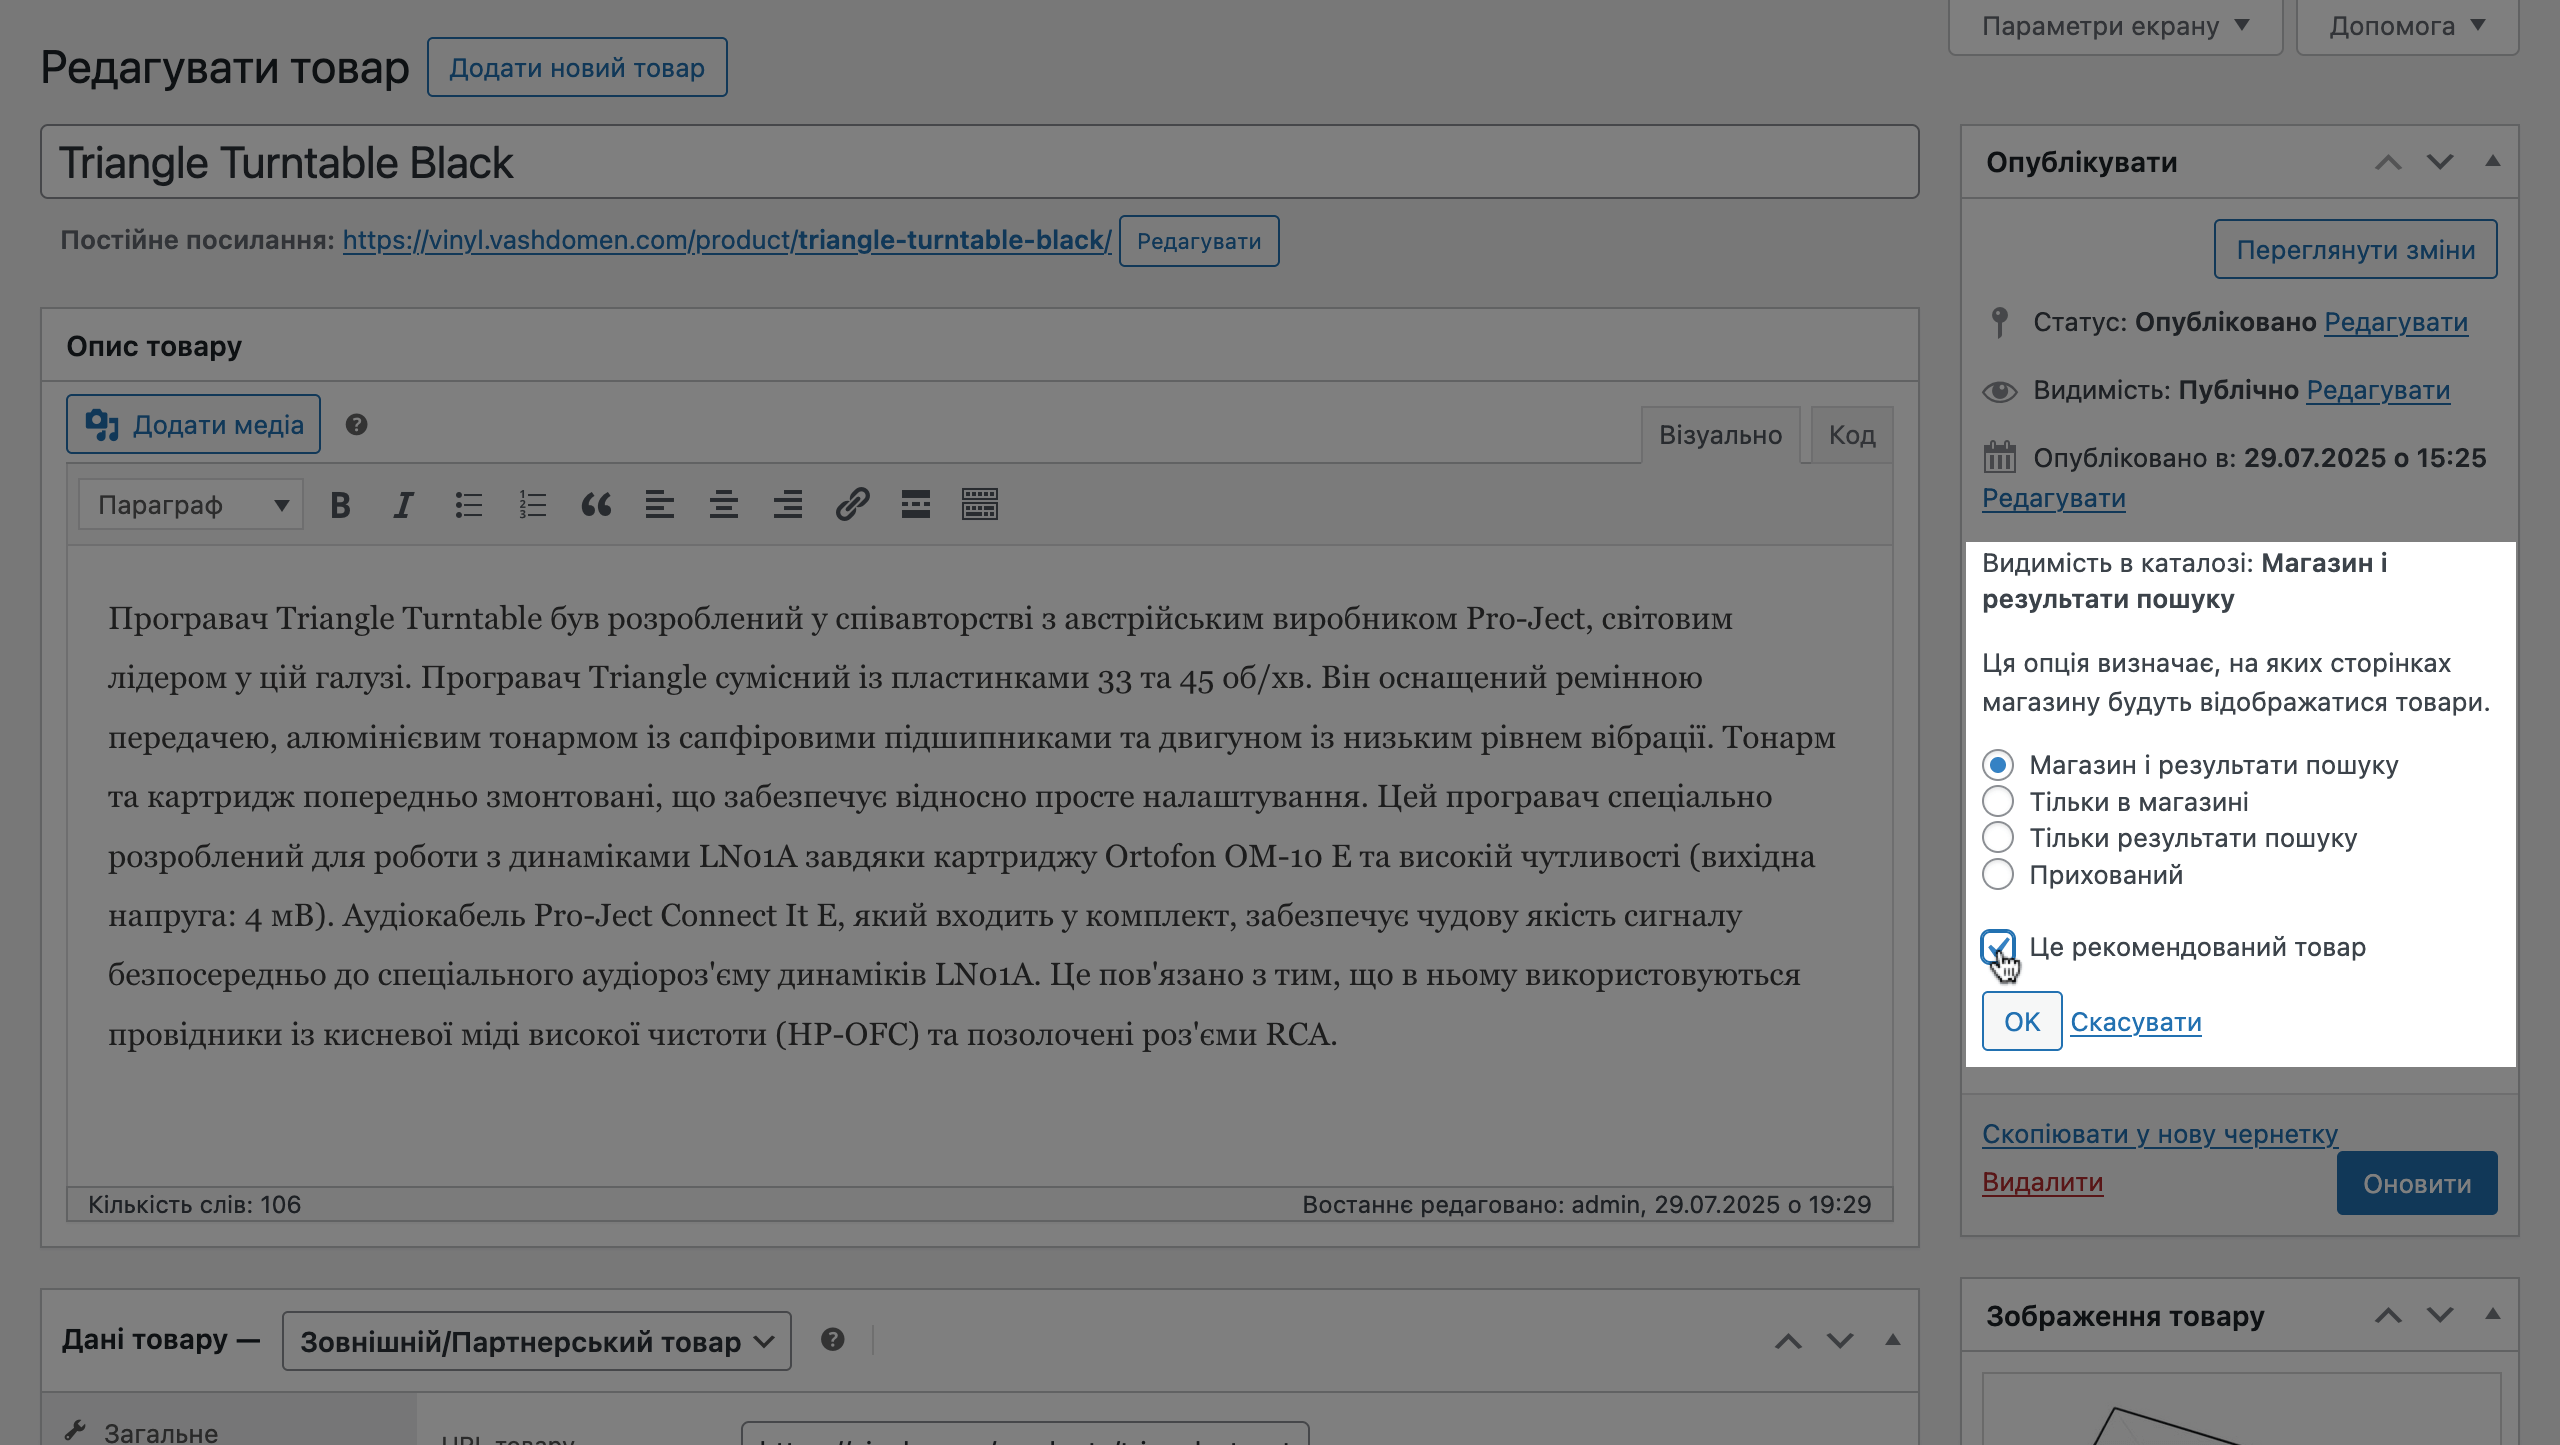2560x1445 pixels.
Task: Confirm visibility with the OK button
Action: pyautogui.click(x=2022, y=1021)
